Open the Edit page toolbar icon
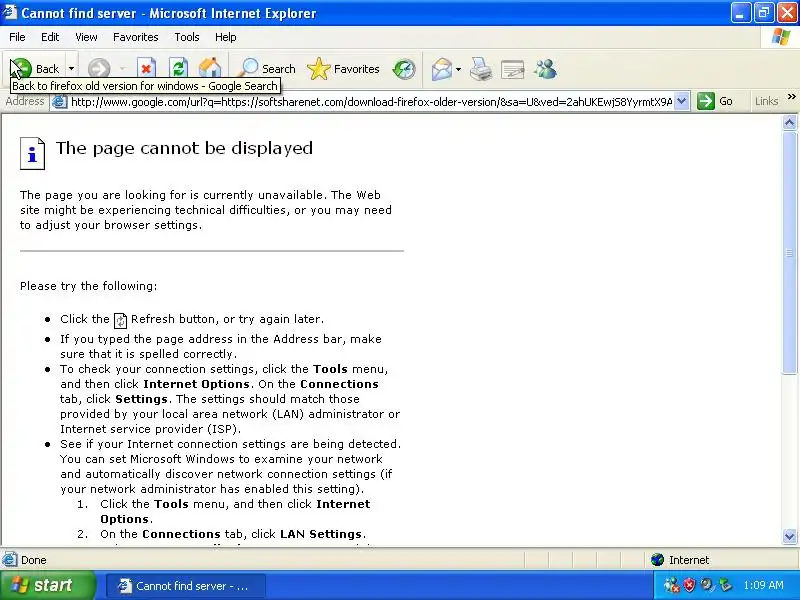 point(513,69)
